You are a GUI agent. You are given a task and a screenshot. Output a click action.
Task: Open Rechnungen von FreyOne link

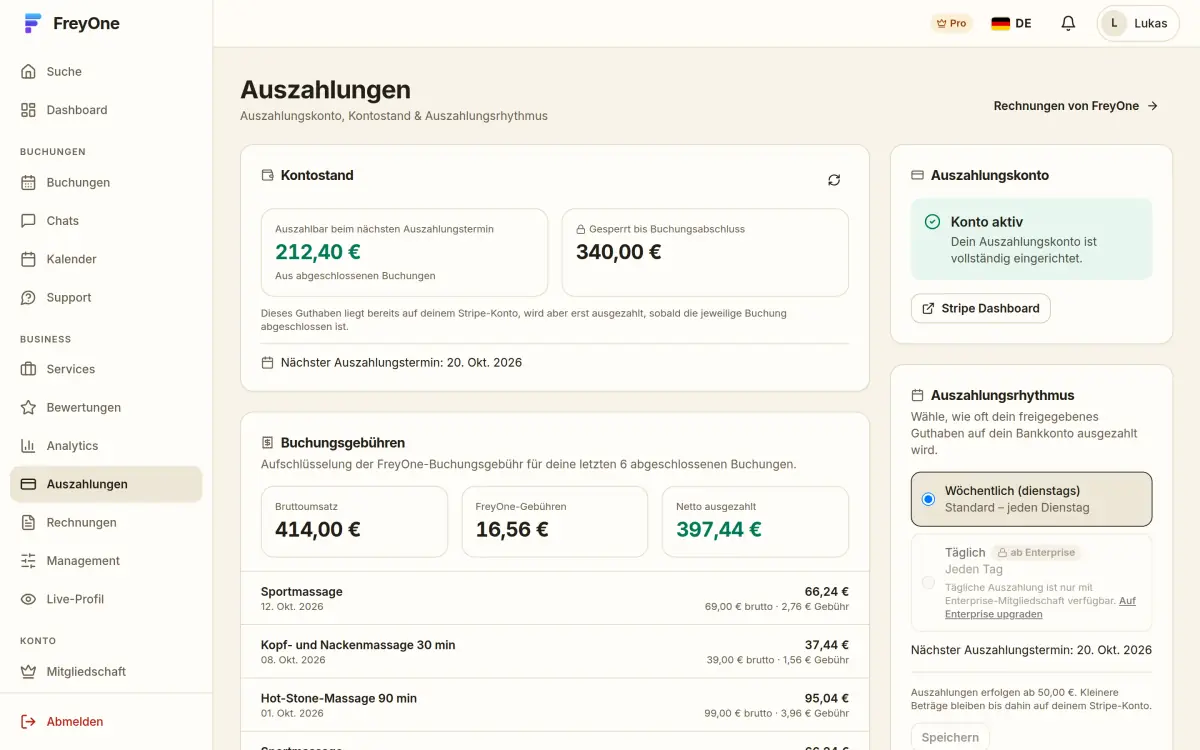tap(1076, 105)
